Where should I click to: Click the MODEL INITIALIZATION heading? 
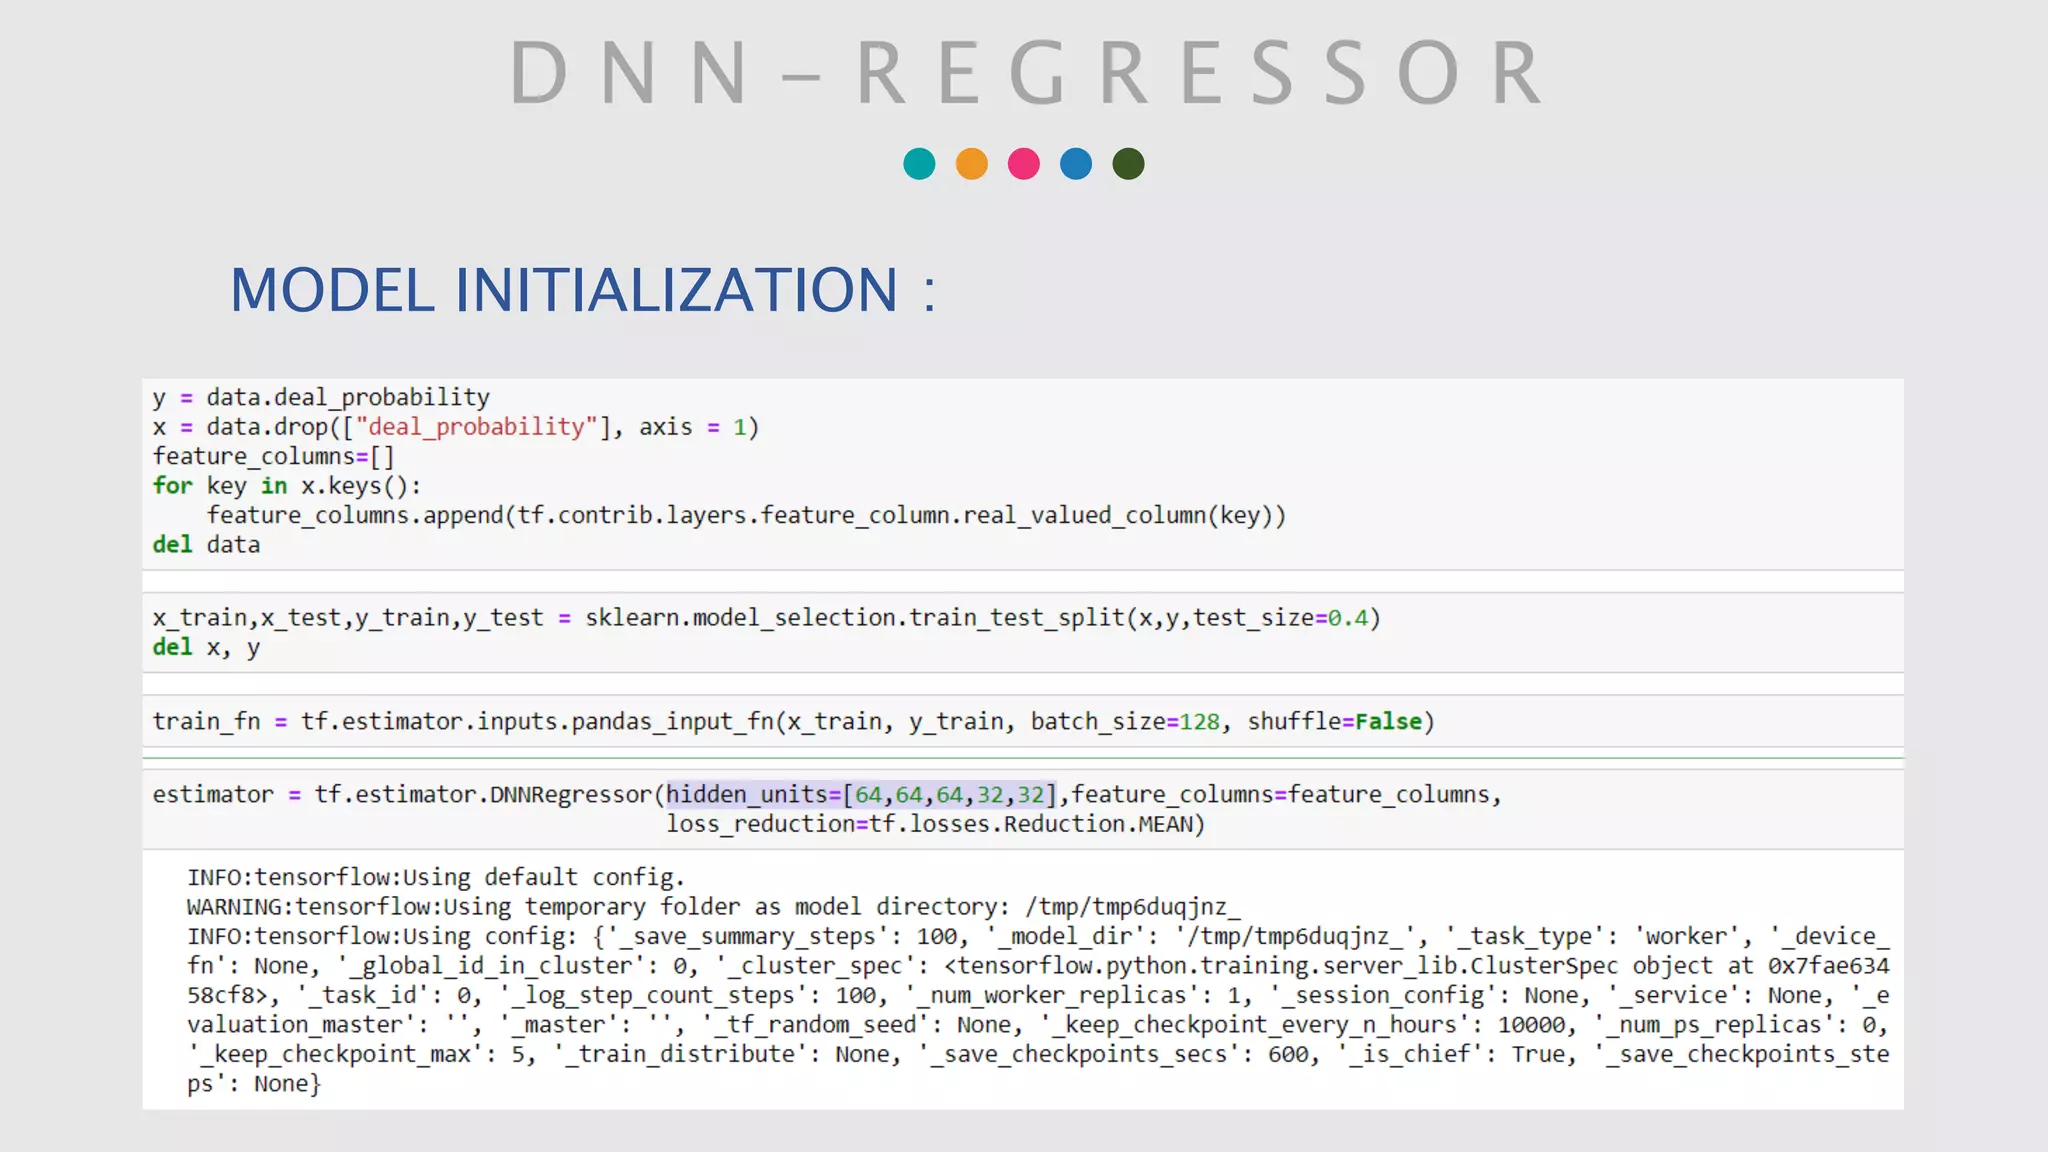point(583,290)
